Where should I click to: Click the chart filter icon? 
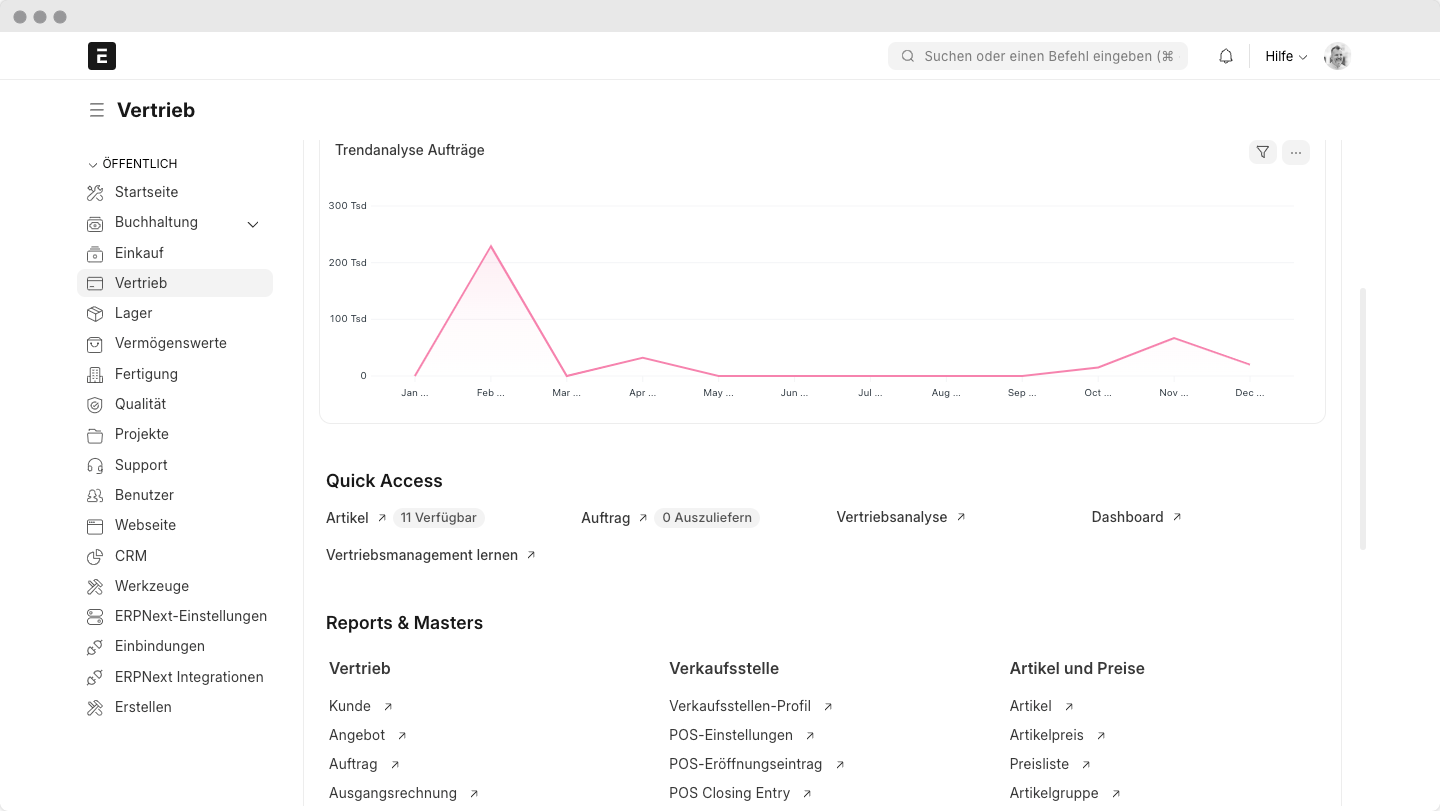[1262, 152]
